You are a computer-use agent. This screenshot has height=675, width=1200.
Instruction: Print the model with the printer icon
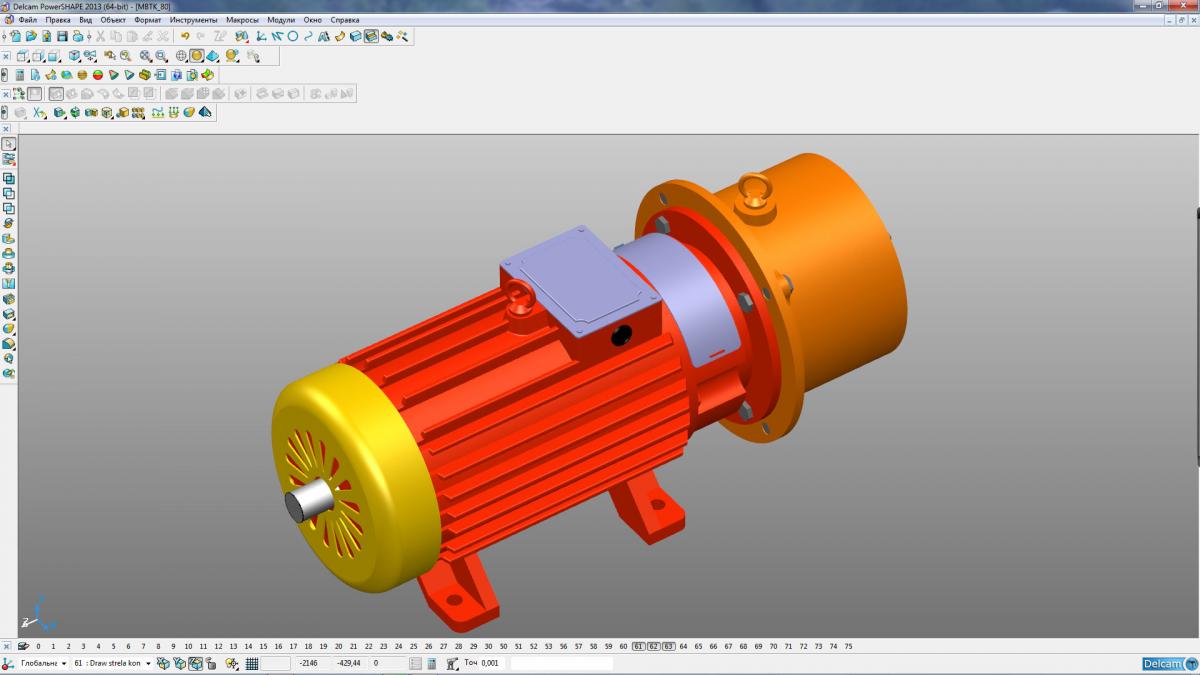point(78,36)
